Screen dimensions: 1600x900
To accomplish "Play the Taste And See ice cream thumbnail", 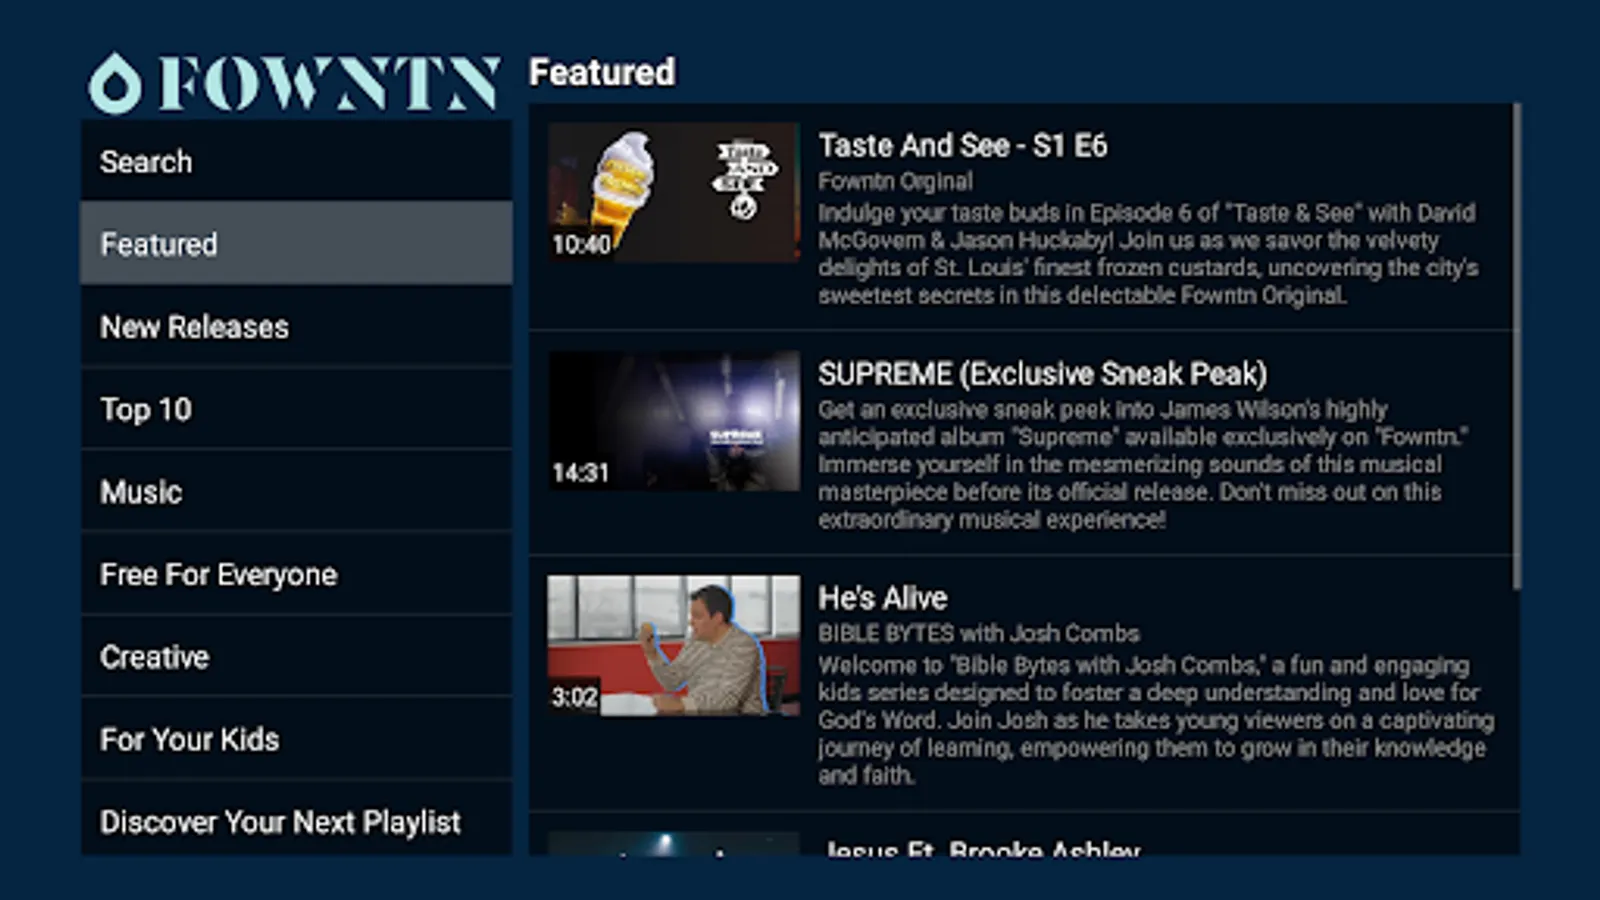I will point(673,192).
